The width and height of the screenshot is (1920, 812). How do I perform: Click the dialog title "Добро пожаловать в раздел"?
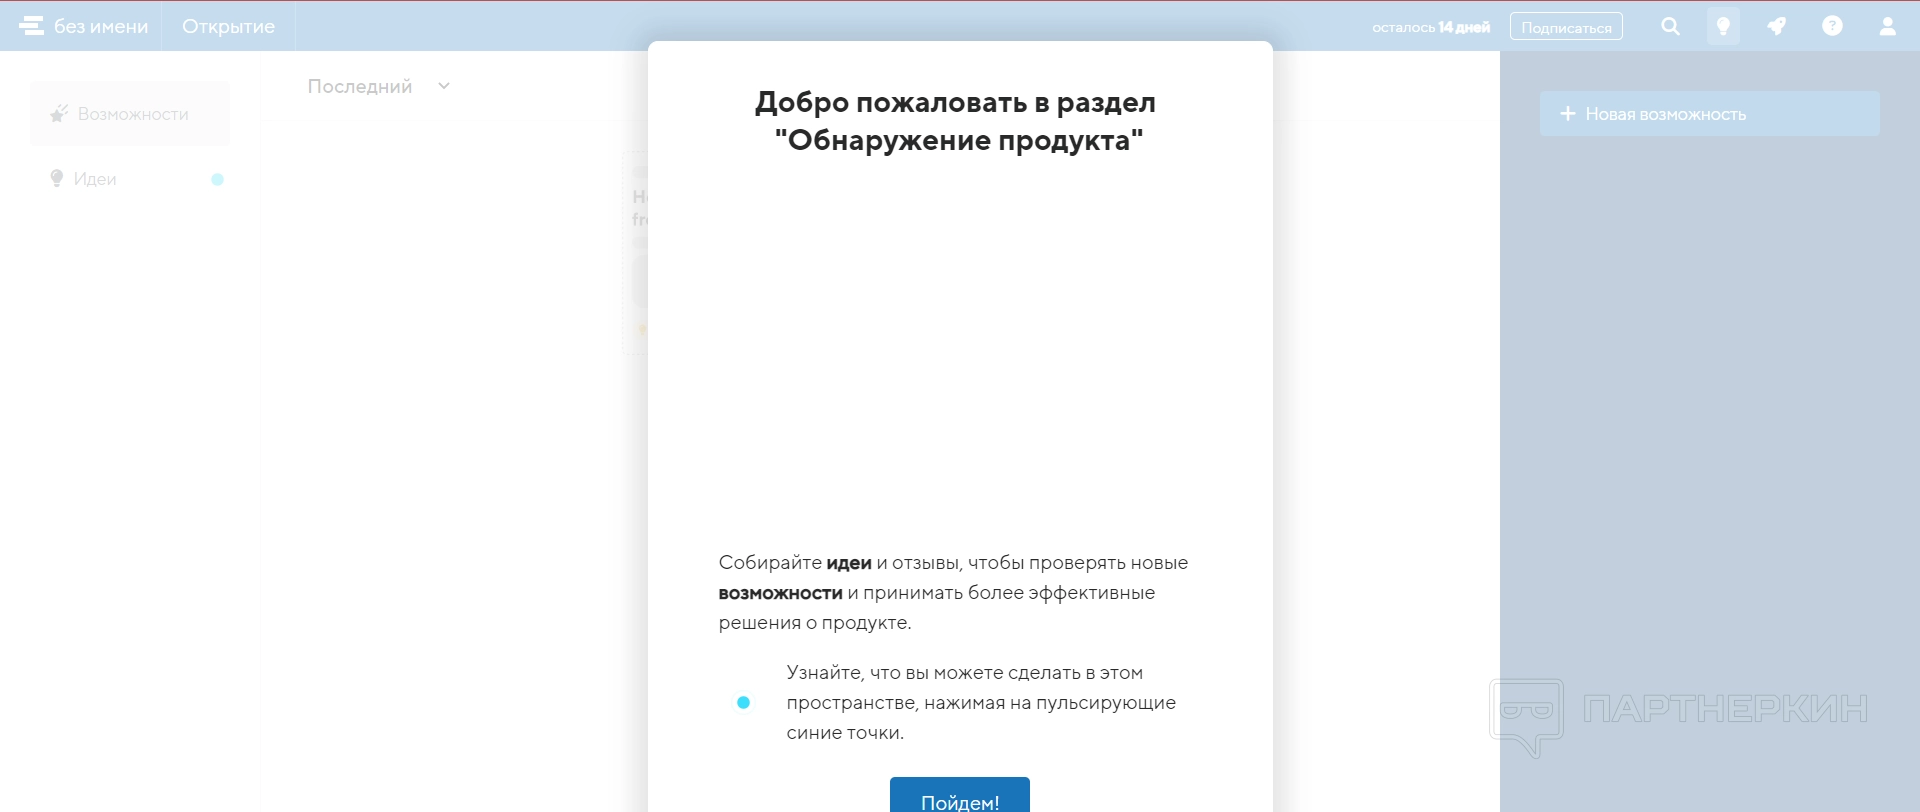pos(956,102)
